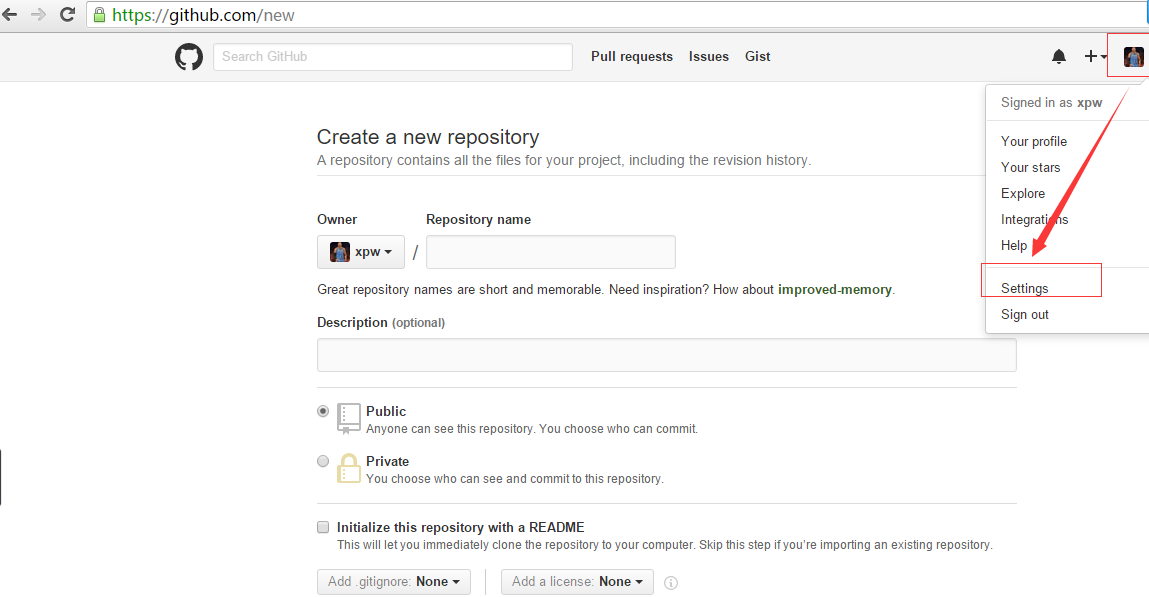The image size is (1149, 597).
Task: Open the plus create-new dropdown
Action: (x=1096, y=56)
